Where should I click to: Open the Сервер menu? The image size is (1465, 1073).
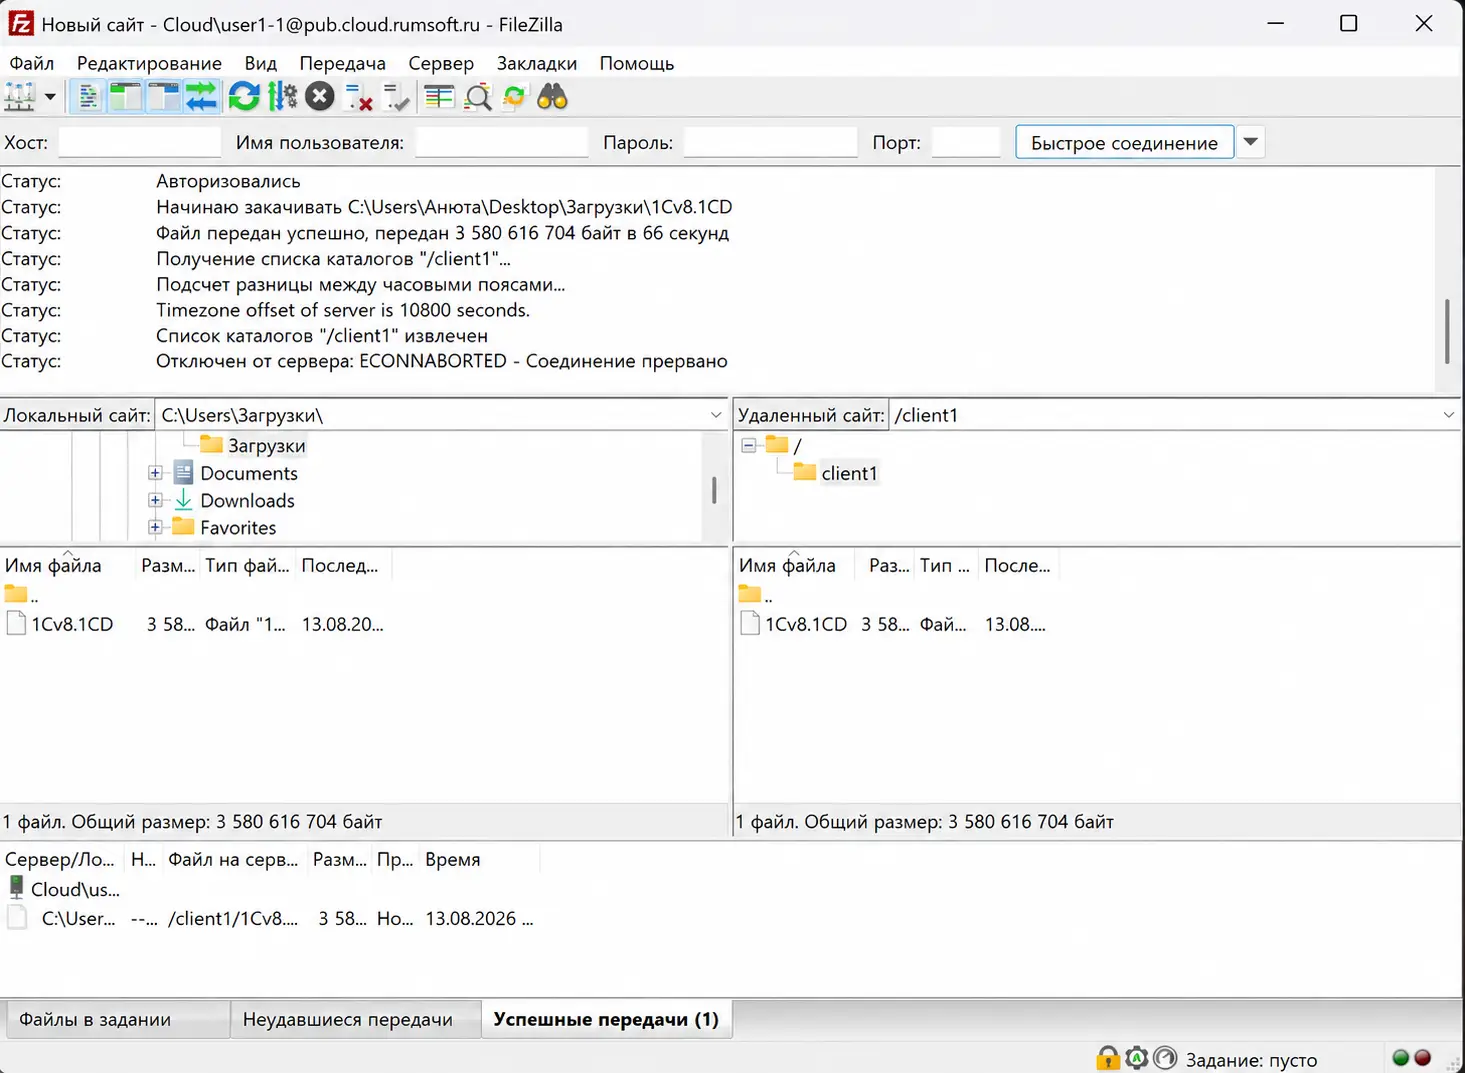[441, 63]
